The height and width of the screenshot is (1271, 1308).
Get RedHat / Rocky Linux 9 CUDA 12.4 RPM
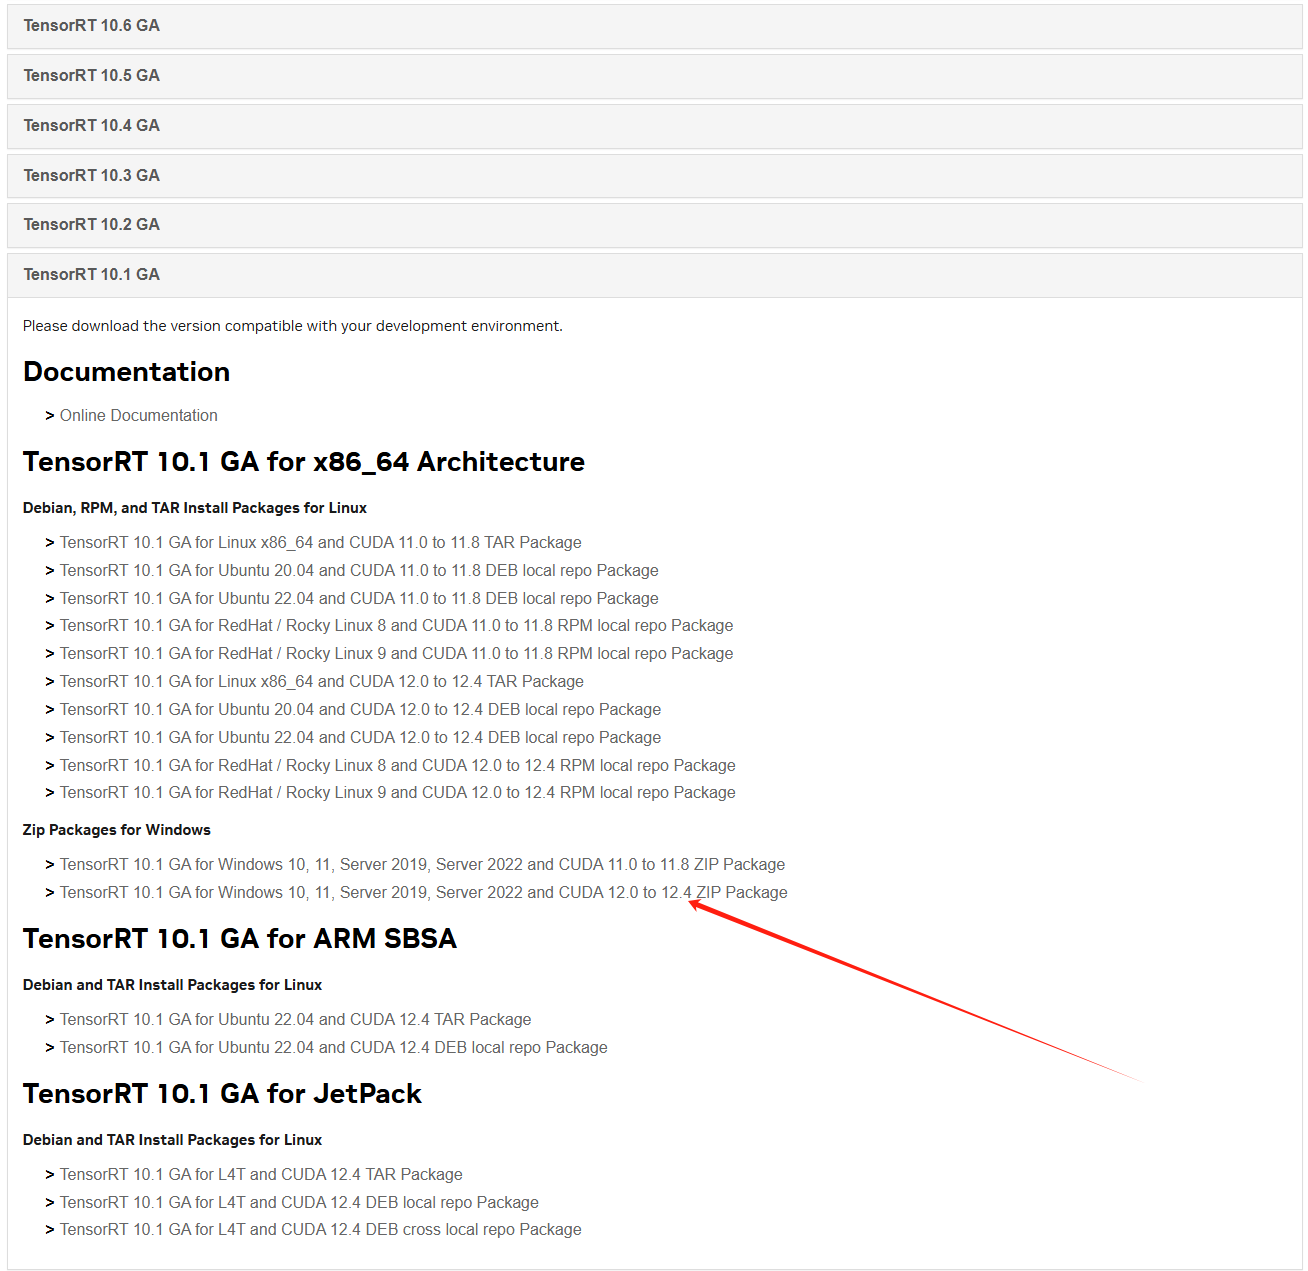[x=397, y=793]
